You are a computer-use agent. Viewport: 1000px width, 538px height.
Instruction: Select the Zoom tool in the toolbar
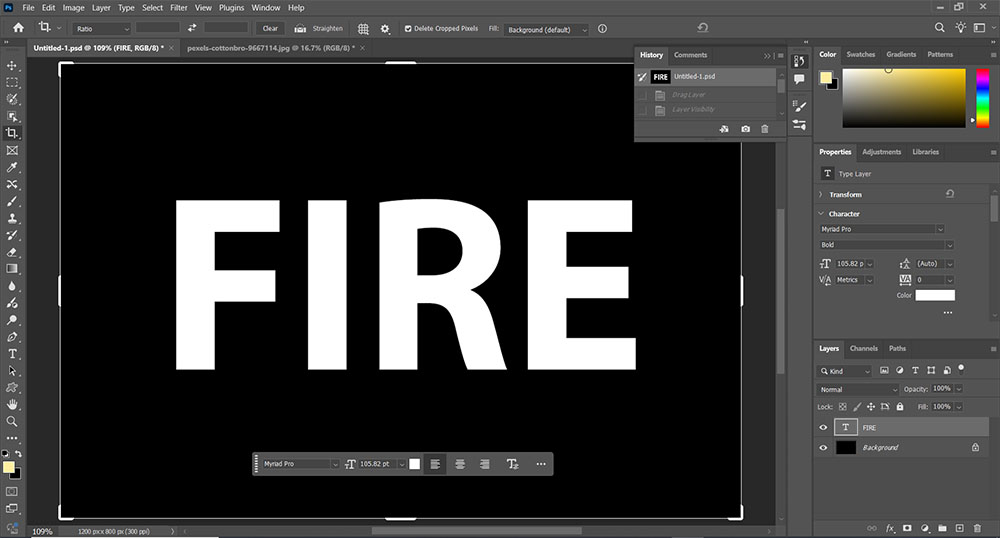(x=12, y=421)
